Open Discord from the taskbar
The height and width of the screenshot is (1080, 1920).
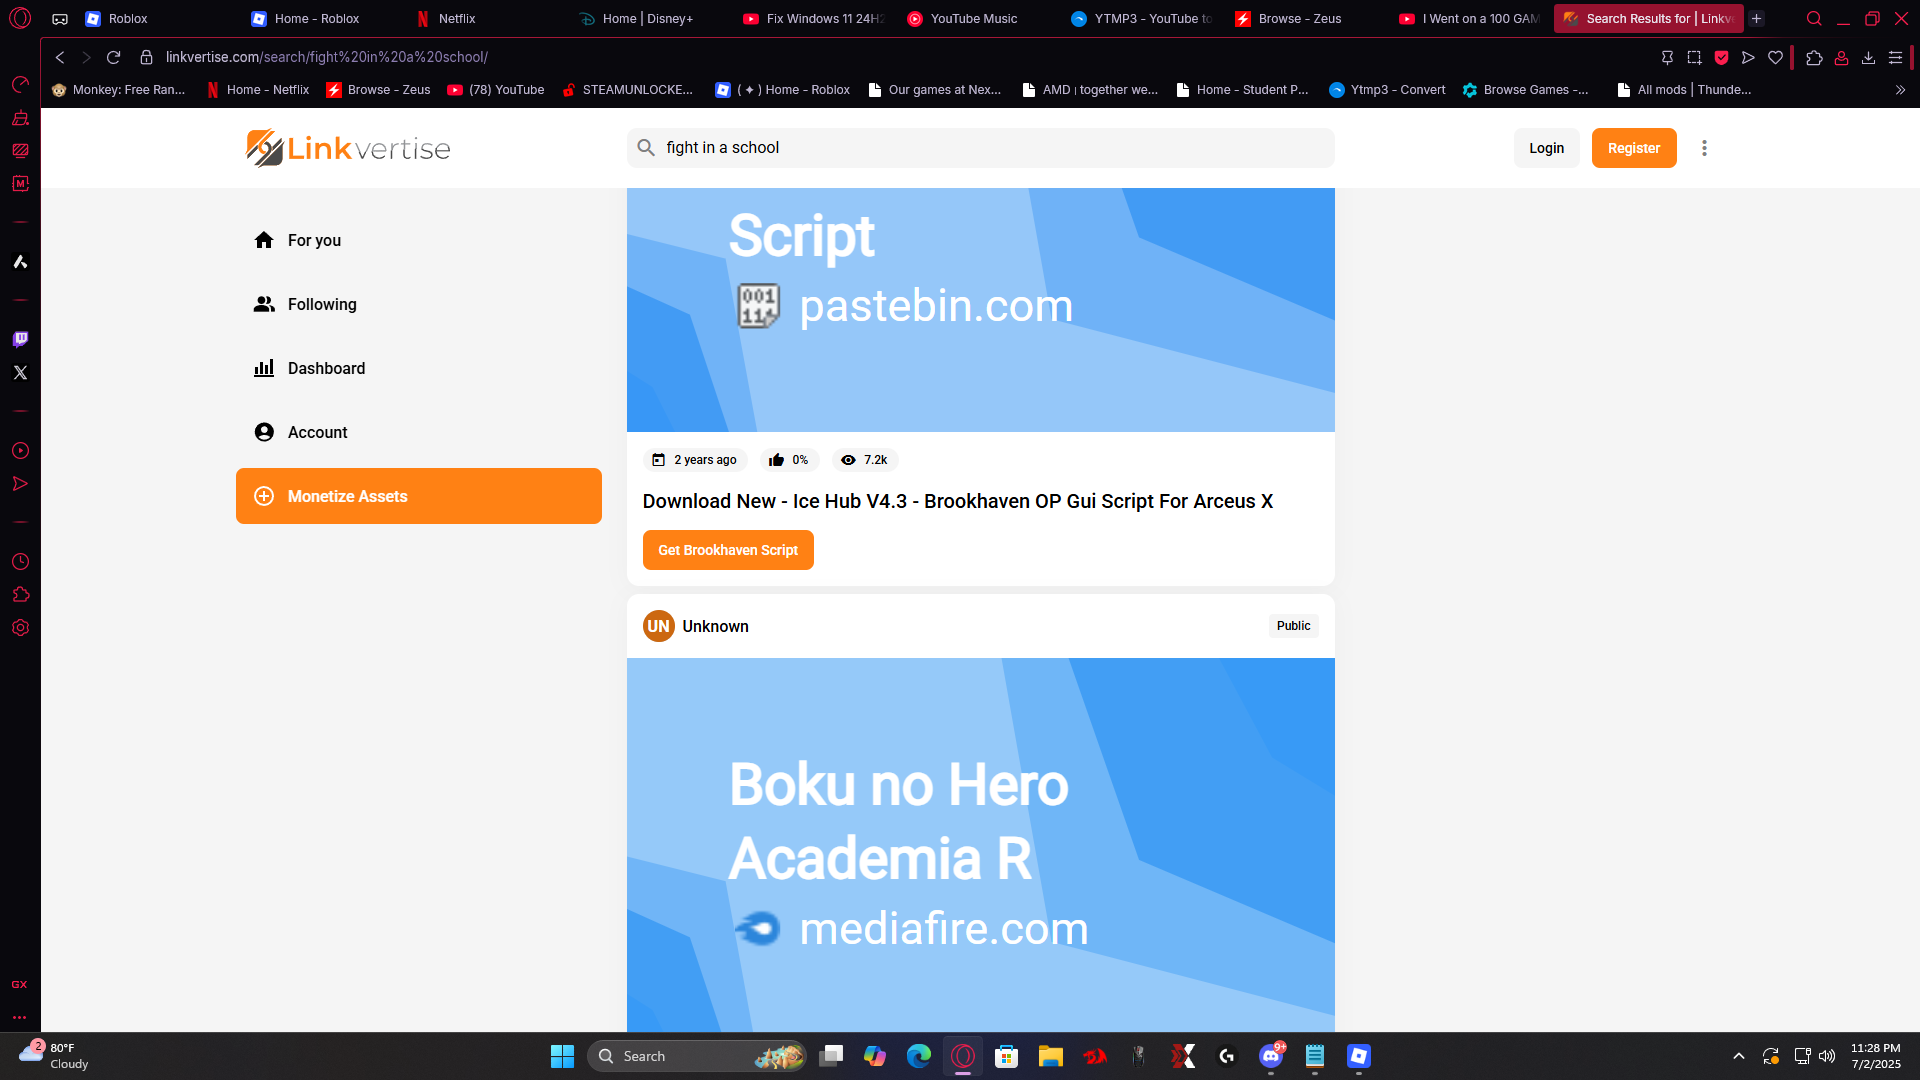coord(1271,1056)
